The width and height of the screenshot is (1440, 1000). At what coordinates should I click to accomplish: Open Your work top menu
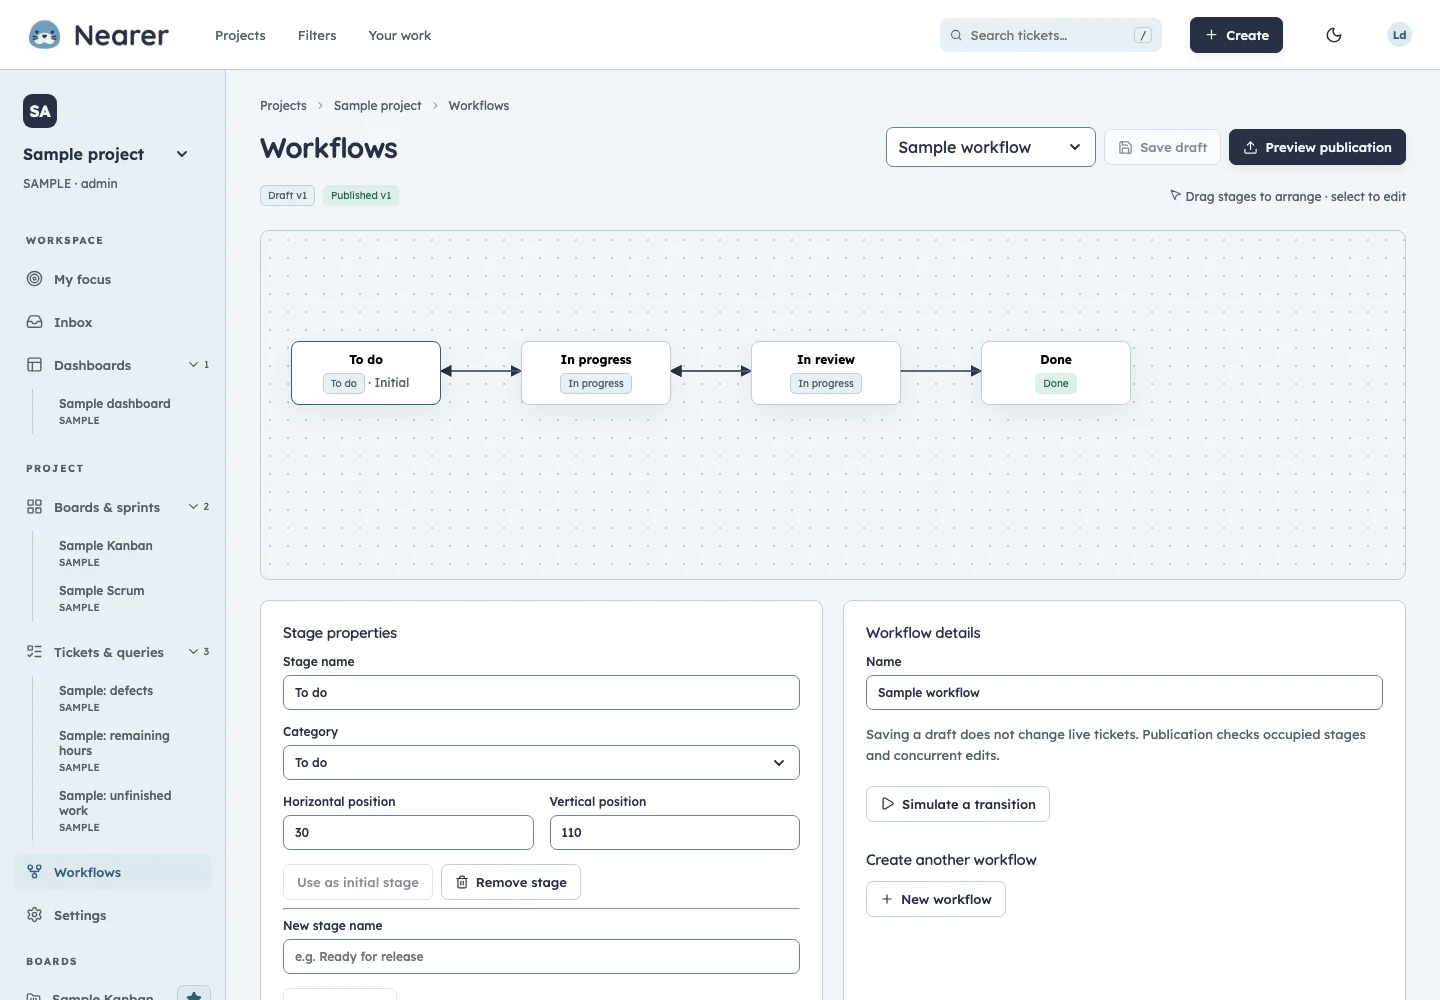point(400,35)
